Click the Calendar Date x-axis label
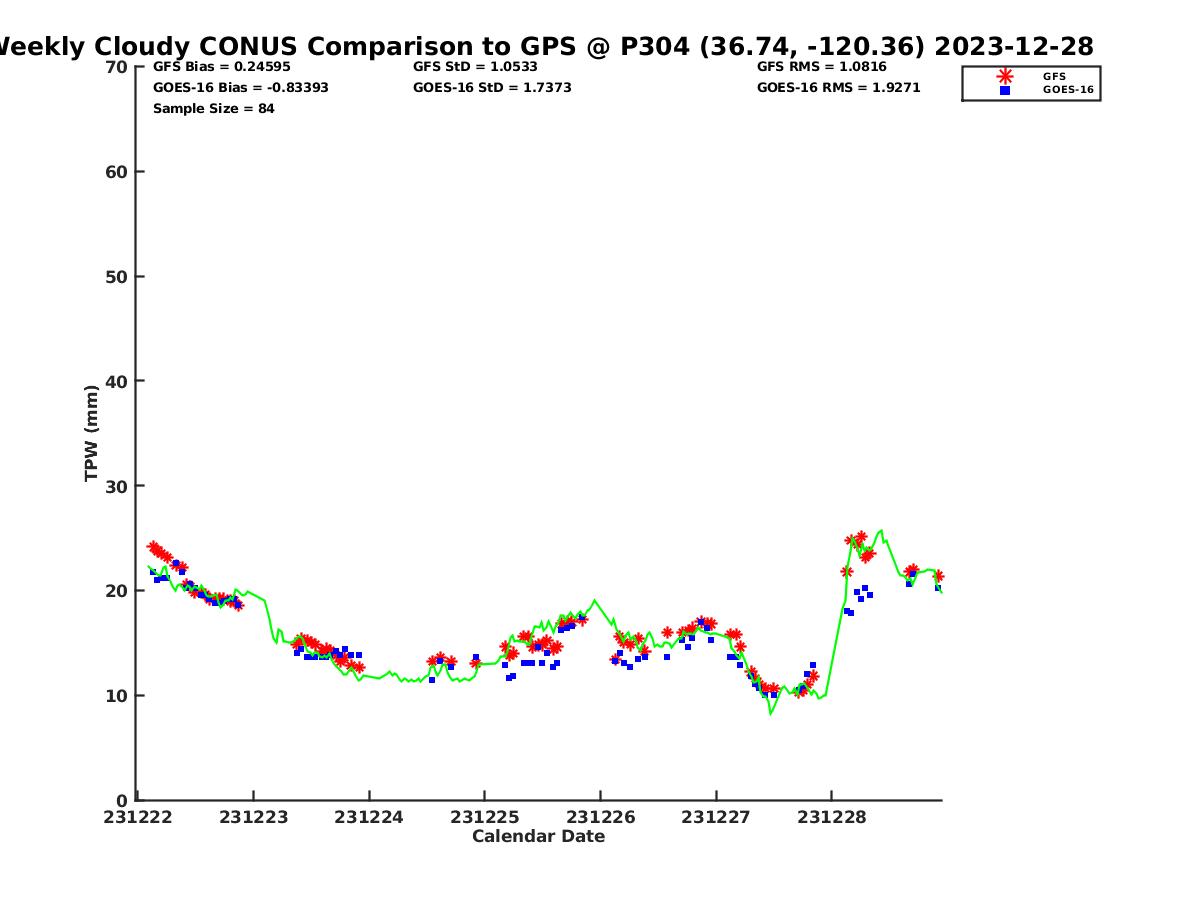The width and height of the screenshot is (1200, 900). tap(538, 837)
